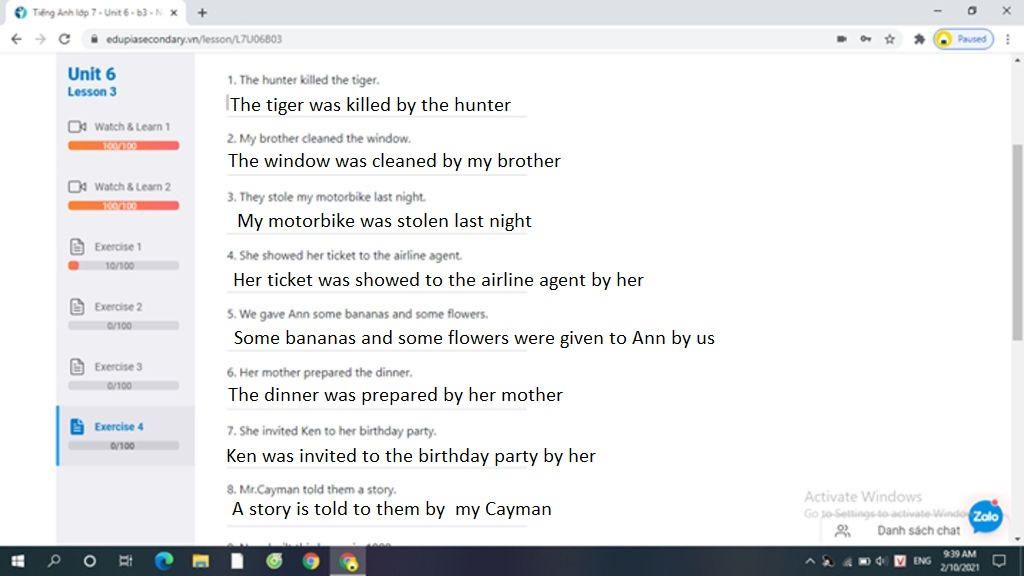The width and height of the screenshot is (1024, 576).
Task: Select Exercise 2 in the sidebar
Action: point(118,307)
